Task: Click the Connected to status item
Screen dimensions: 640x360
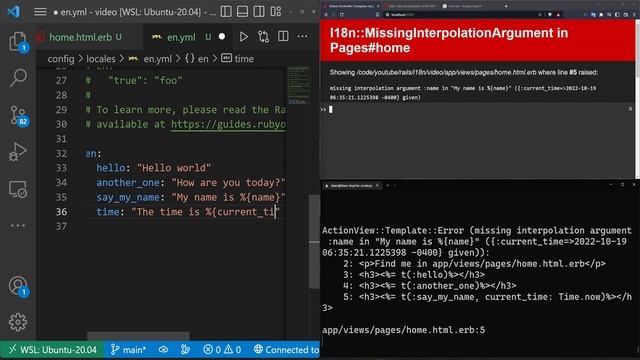Action: (x=287, y=350)
